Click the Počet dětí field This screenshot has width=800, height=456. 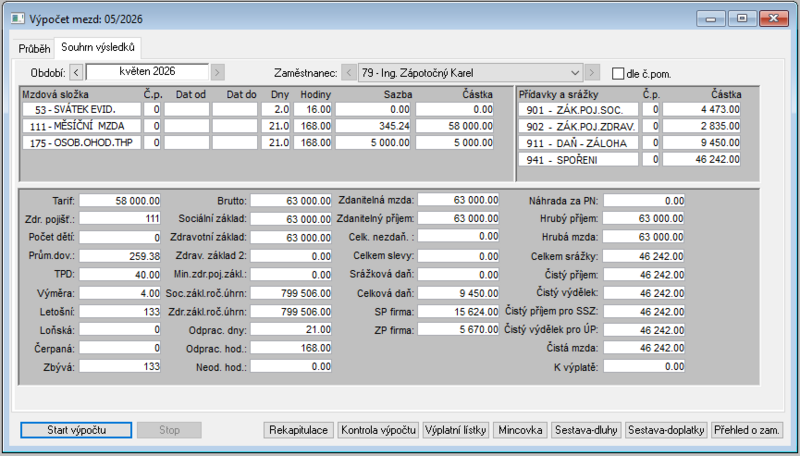coord(120,238)
